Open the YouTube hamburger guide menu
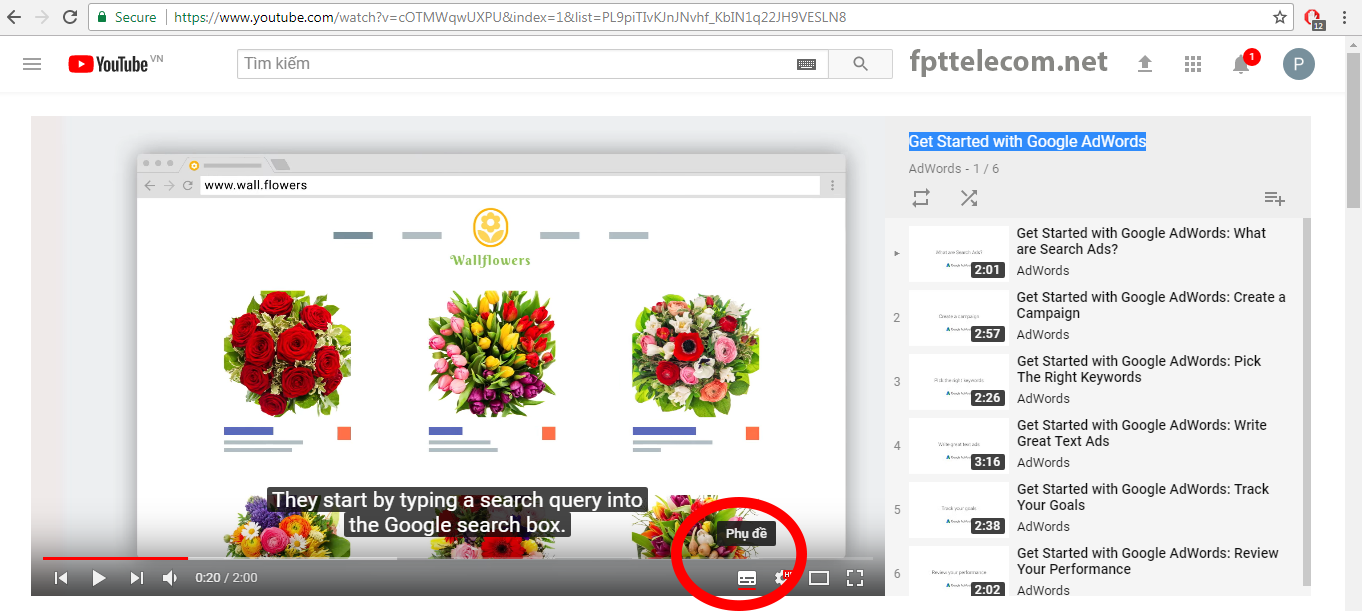Image resolution: width=1362 pixels, height=611 pixels. point(32,64)
